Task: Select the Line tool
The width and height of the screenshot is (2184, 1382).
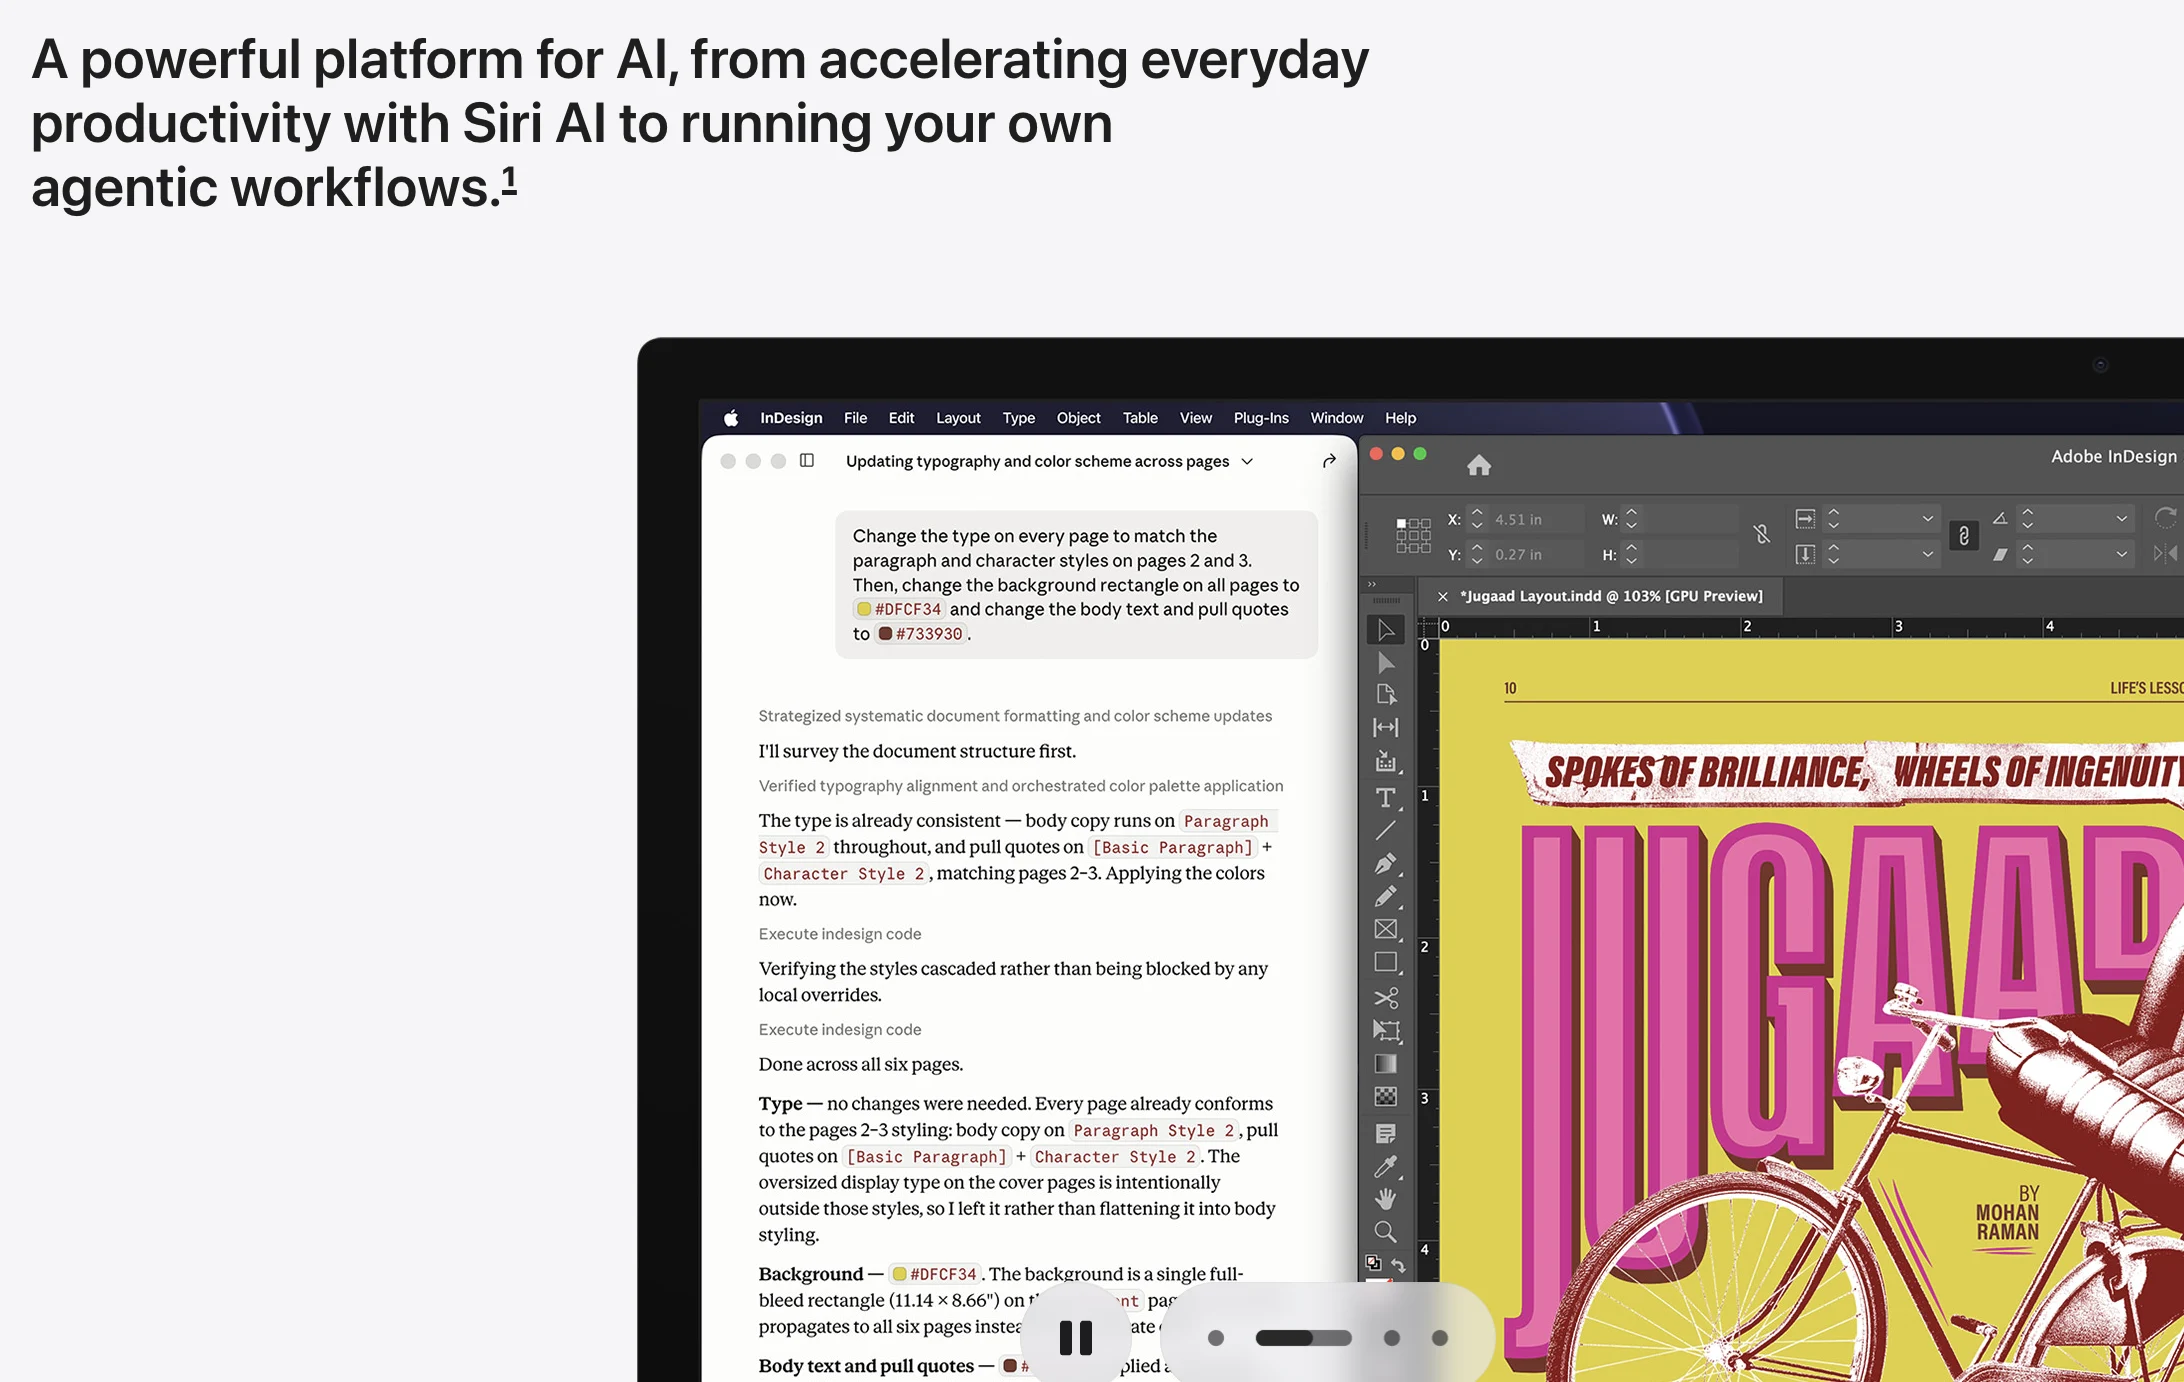Action: (x=1386, y=830)
